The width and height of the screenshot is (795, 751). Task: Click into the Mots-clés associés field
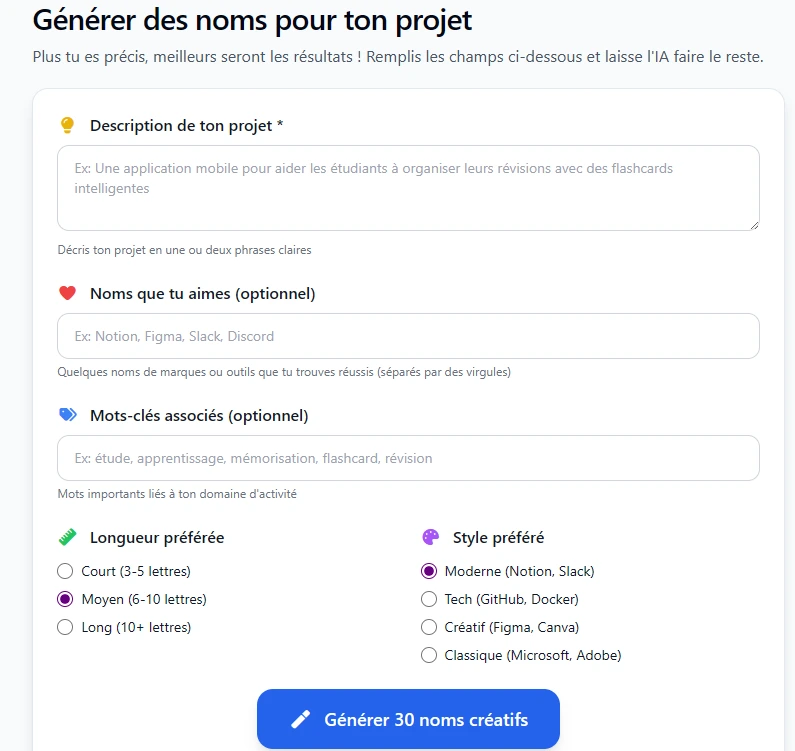(x=408, y=458)
